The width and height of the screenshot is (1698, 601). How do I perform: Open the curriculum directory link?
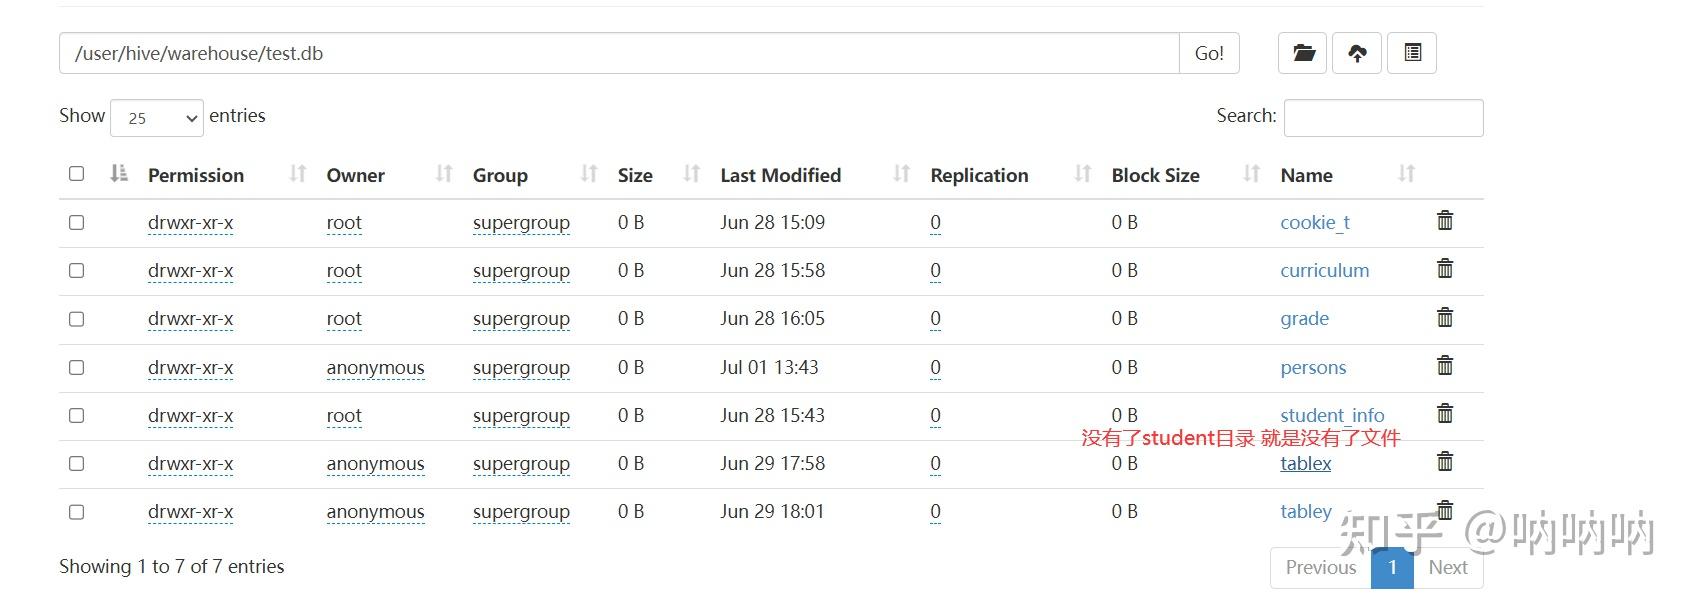pos(1324,270)
